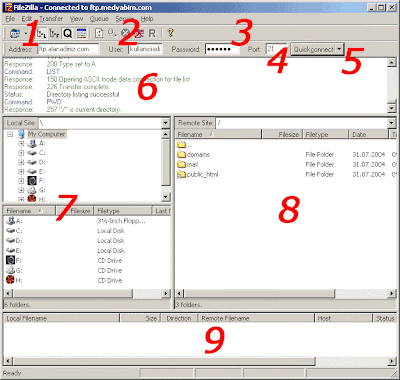
Task: Click the D: disk icon in local file list
Action: coord(10,240)
